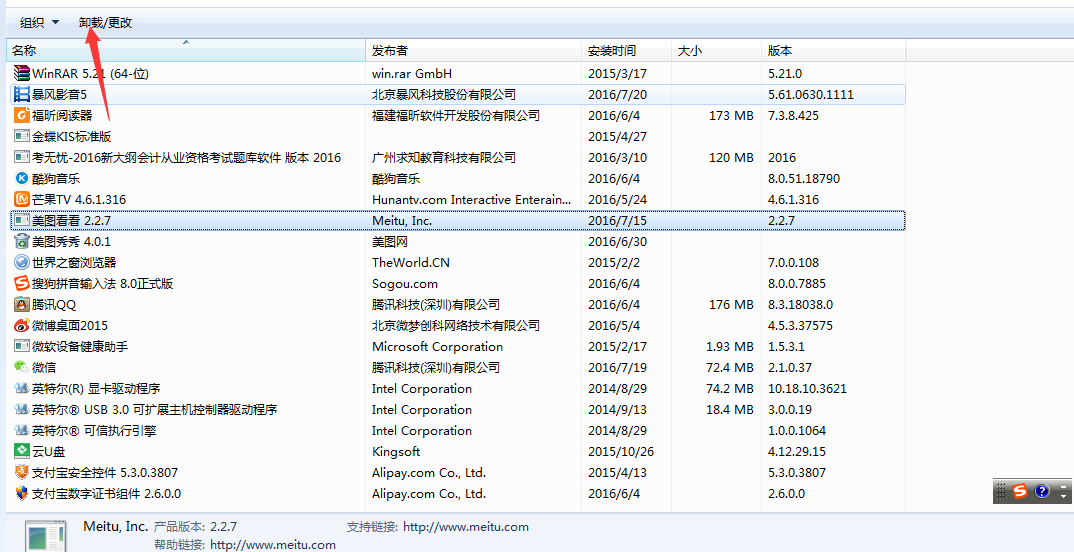1074x552 pixels.
Task: Click the 微软设备健康助手 icon
Action: (x=22, y=347)
